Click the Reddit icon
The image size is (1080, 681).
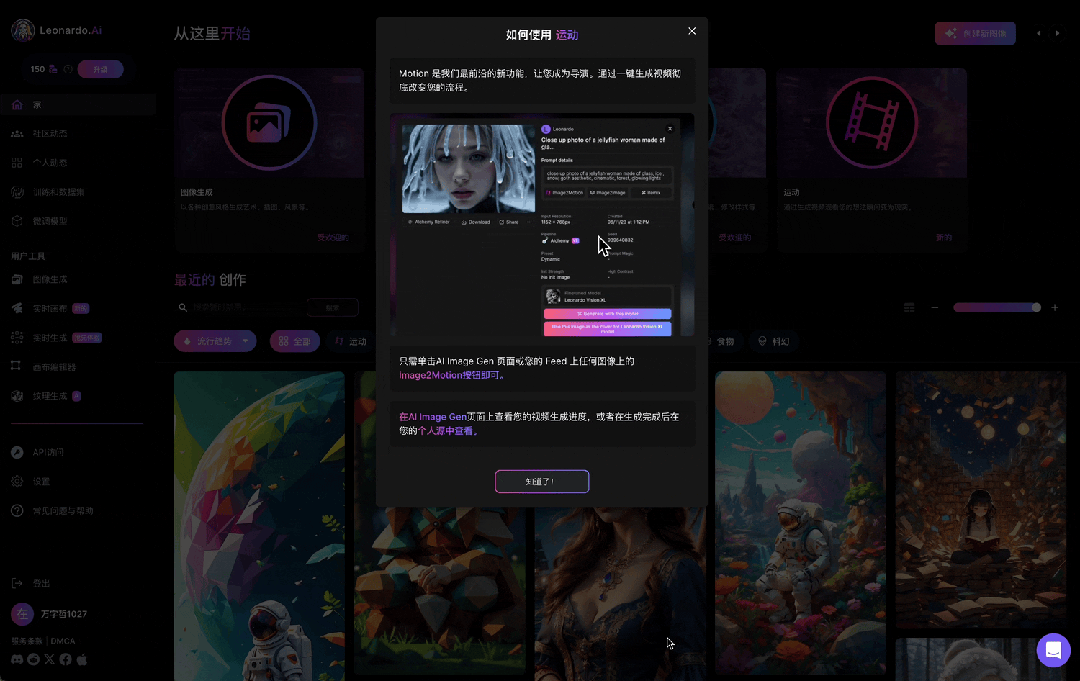[x=33, y=659]
